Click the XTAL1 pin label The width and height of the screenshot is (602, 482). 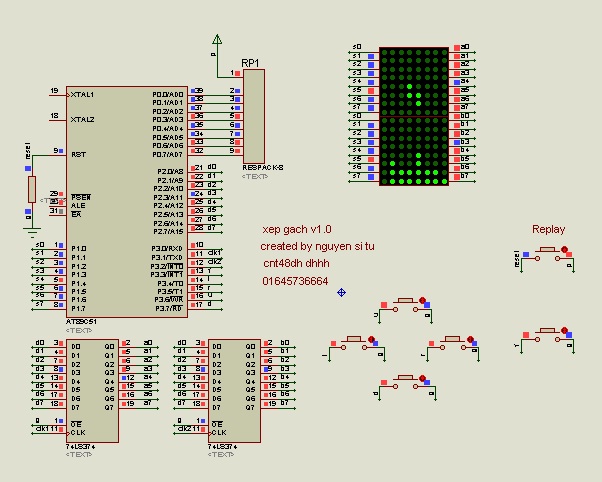pyautogui.click(x=82, y=94)
